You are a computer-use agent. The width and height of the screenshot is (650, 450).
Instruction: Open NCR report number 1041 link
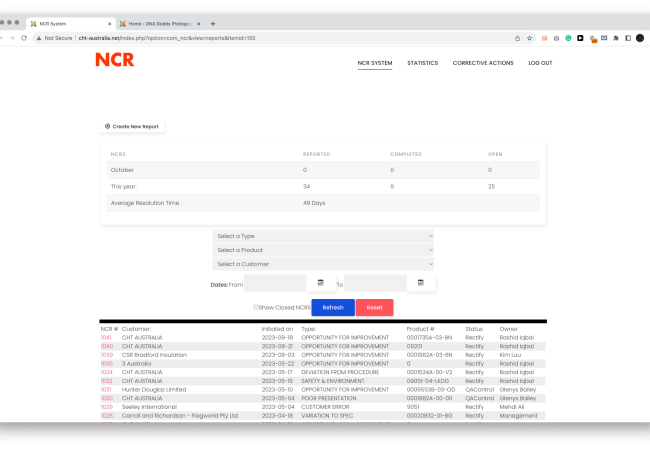click(106, 338)
